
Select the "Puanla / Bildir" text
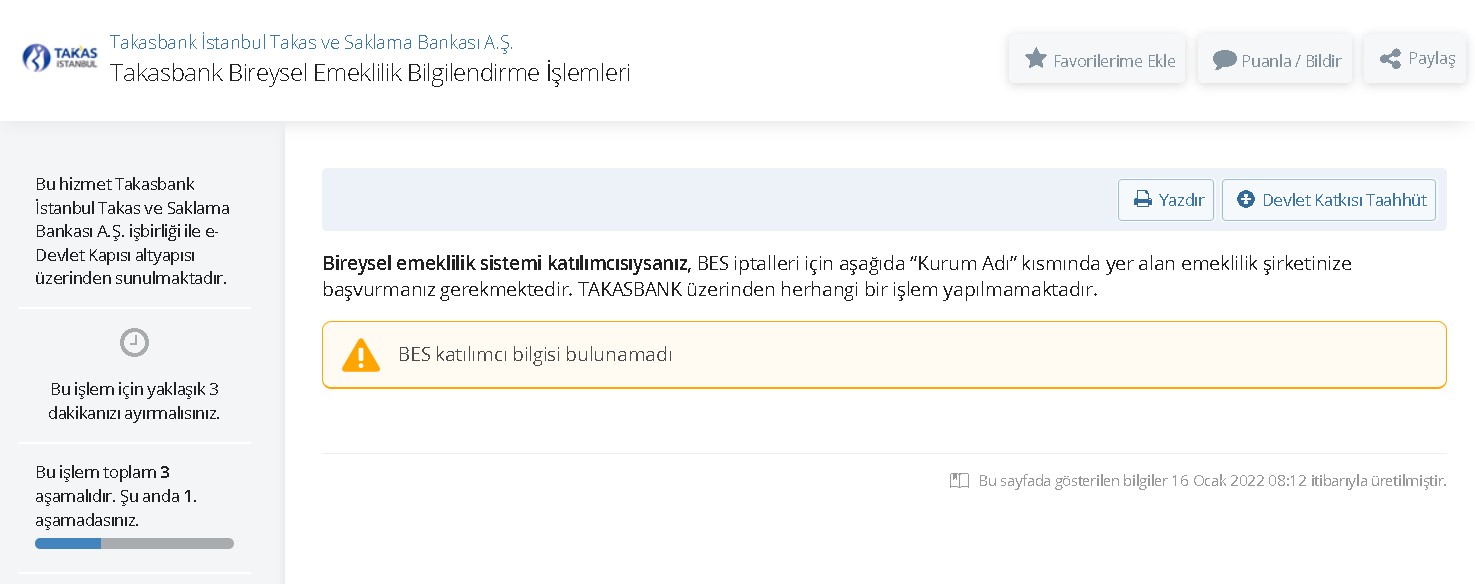coord(1291,60)
